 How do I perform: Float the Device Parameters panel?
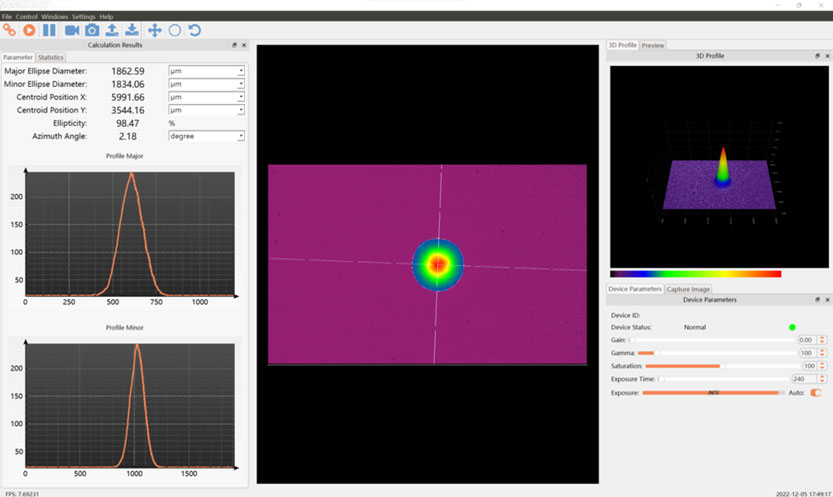click(x=817, y=299)
